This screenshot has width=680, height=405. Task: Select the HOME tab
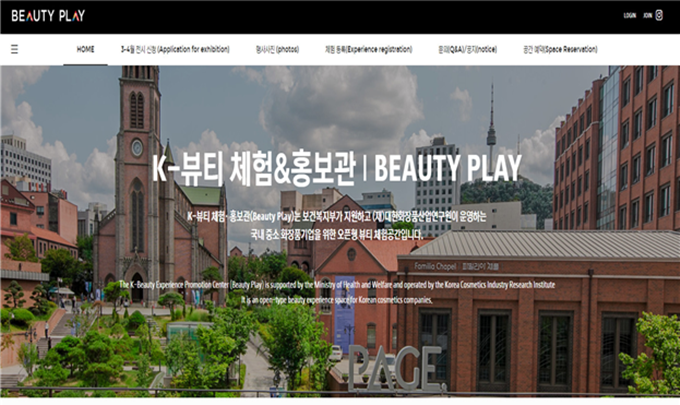86,48
